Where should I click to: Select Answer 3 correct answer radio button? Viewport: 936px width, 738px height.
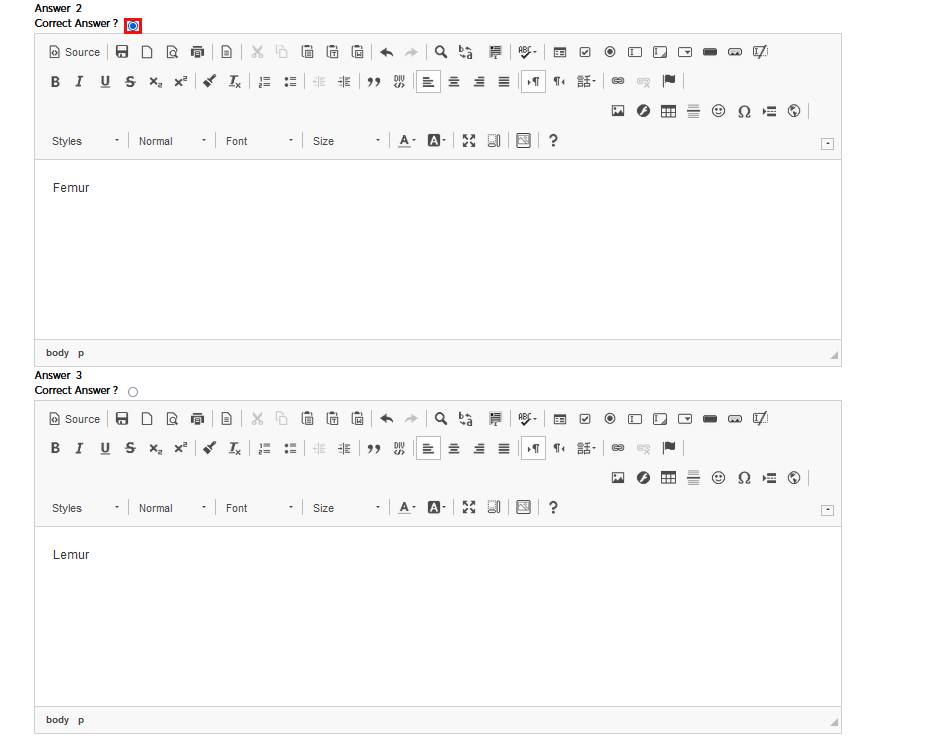pos(133,392)
